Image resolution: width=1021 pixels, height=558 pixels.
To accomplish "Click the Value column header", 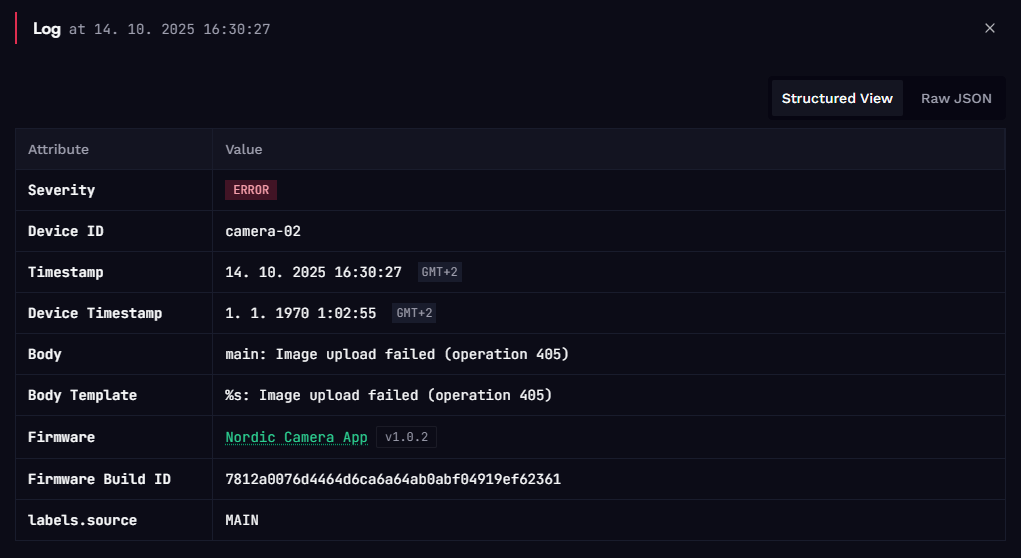I will [x=244, y=149].
